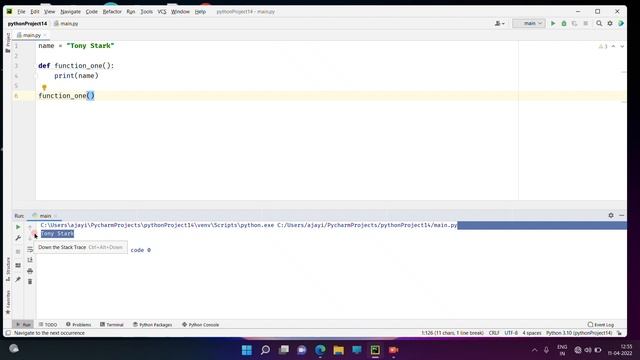Hide the Run tool window

point(622,215)
